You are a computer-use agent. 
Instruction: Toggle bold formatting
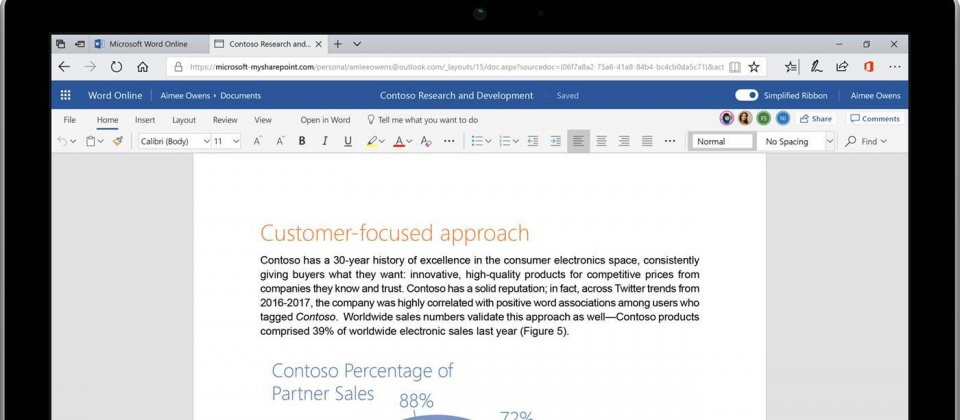[302, 141]
